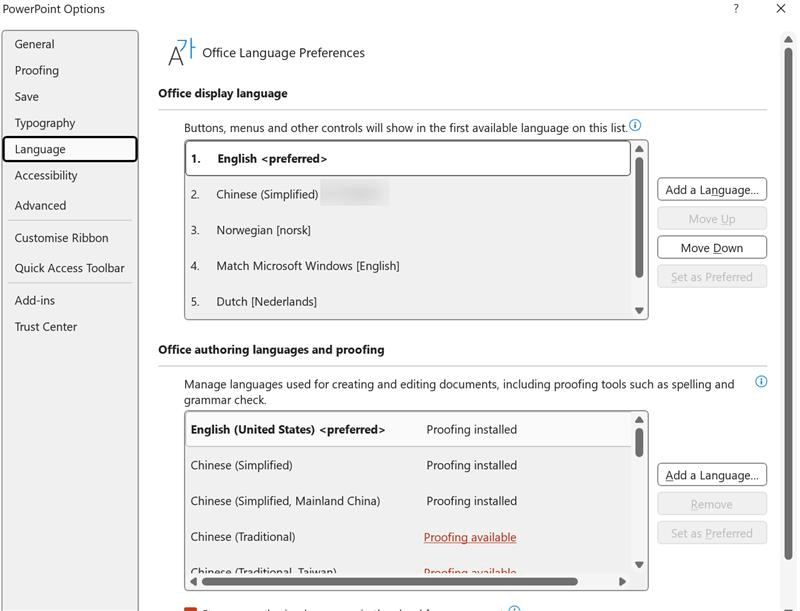Click the display language list scrollbar thumb
Screen dimensions: 800x611
point(639,218)
